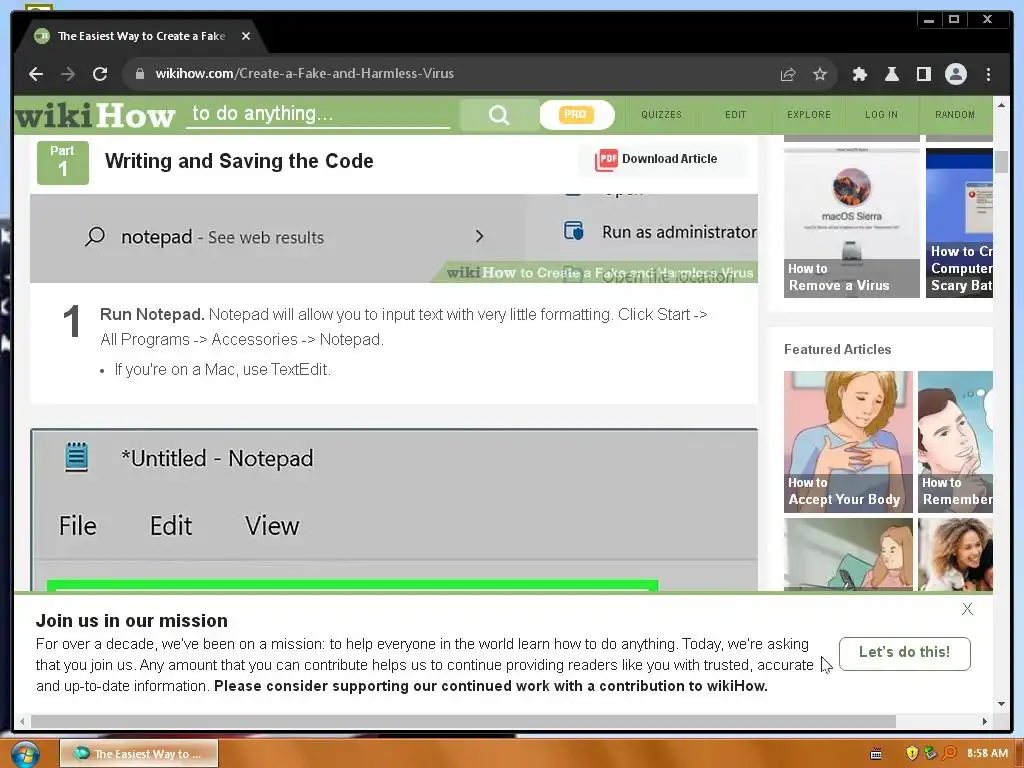Click the orange search tray icon
The image size is (1024, 768).
point(950,754)
